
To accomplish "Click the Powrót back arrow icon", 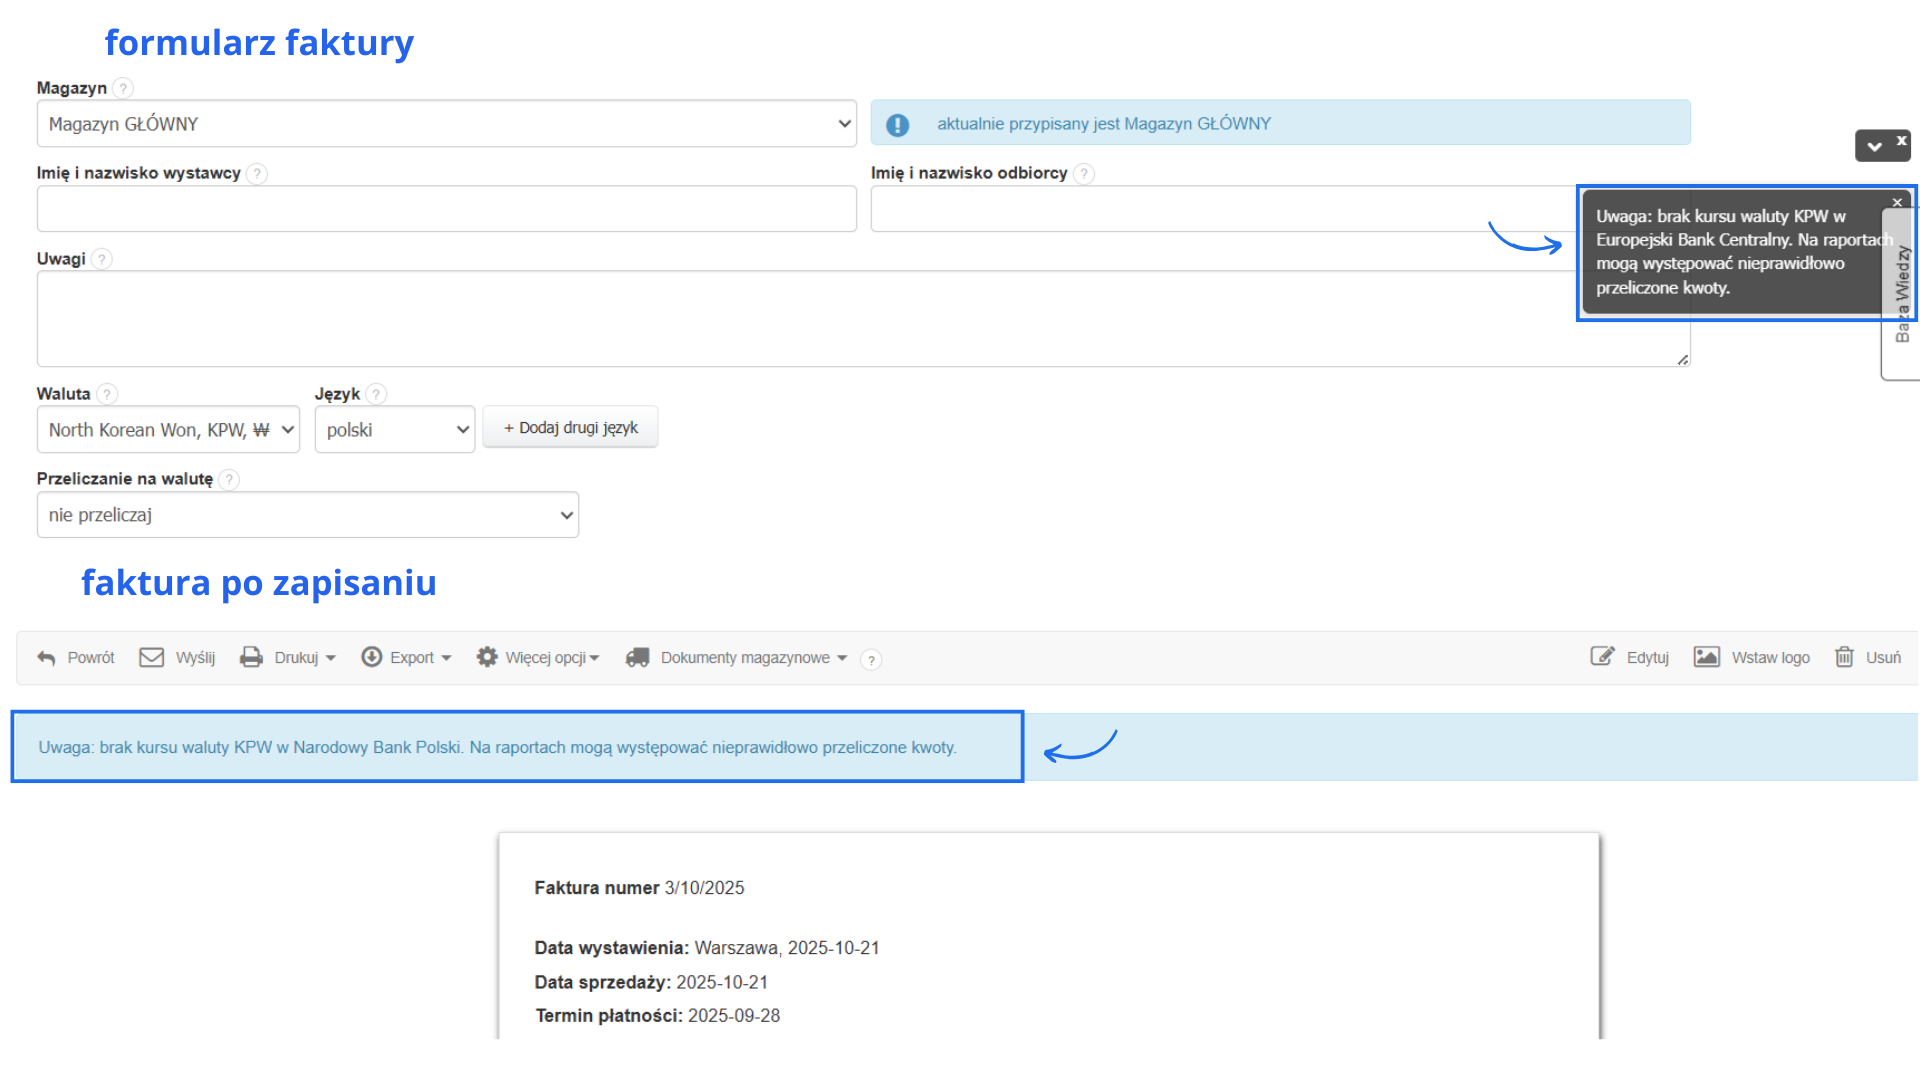I will pyautogui.click(x=46, y=658).
